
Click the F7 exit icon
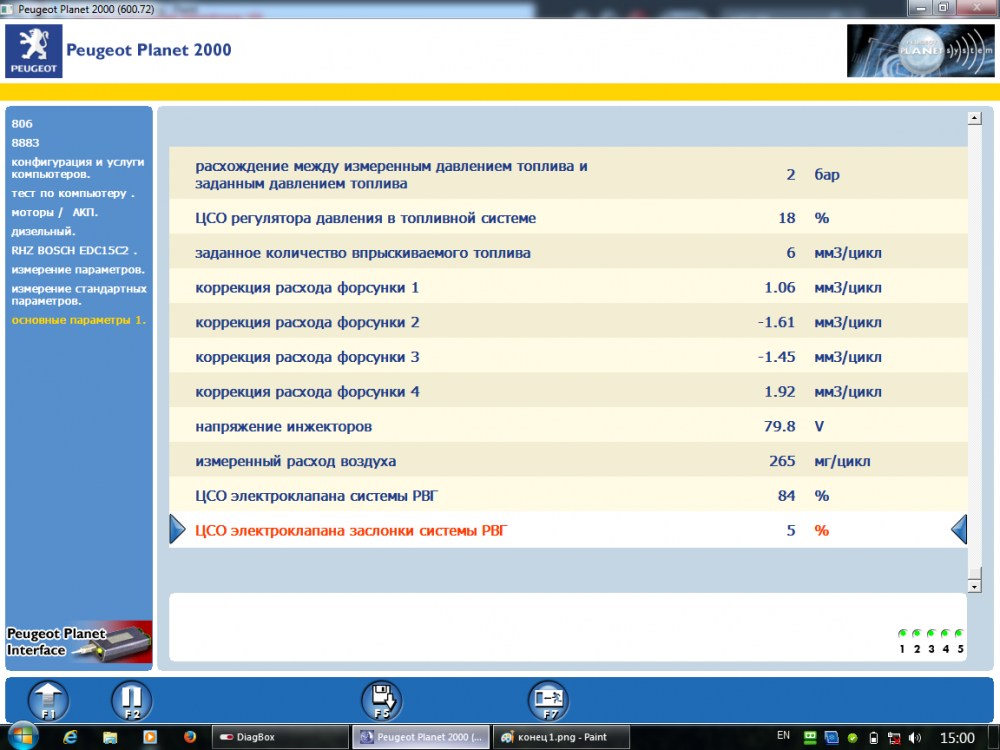pos(548,699)
